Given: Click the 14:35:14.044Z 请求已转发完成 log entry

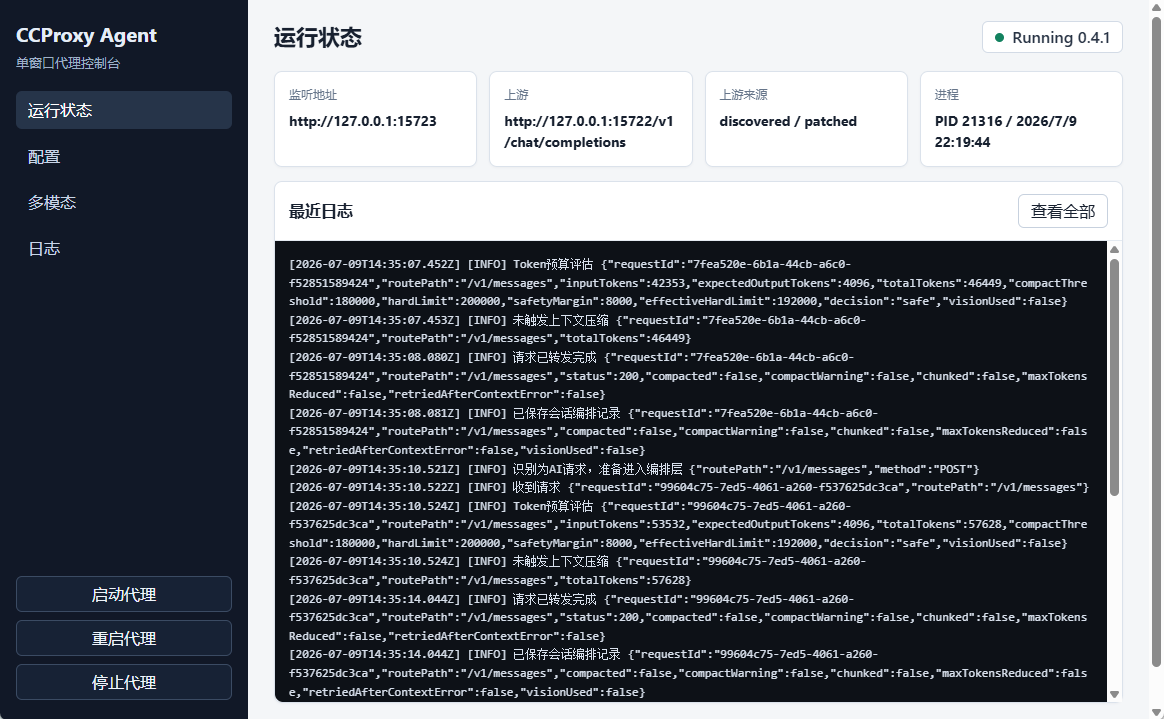Looking at the screenshot, I should pyautogui.click(x=688, y=617).
